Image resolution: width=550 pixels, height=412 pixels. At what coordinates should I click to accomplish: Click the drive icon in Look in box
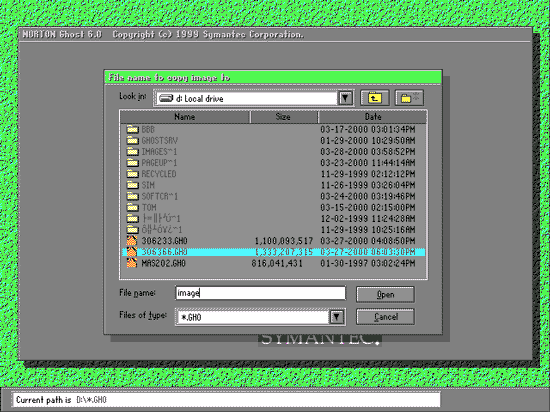coord(166,98)
